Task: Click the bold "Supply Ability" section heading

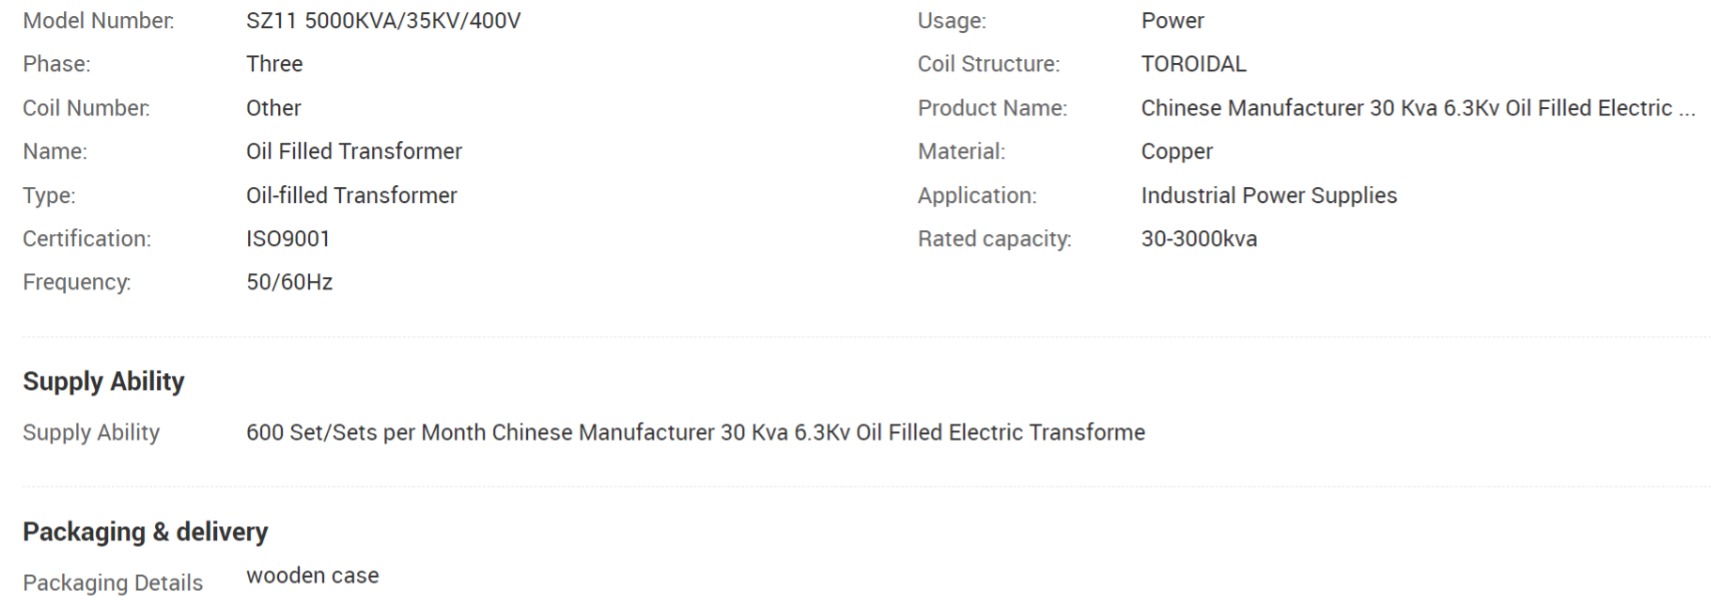Action: point(104,381)
